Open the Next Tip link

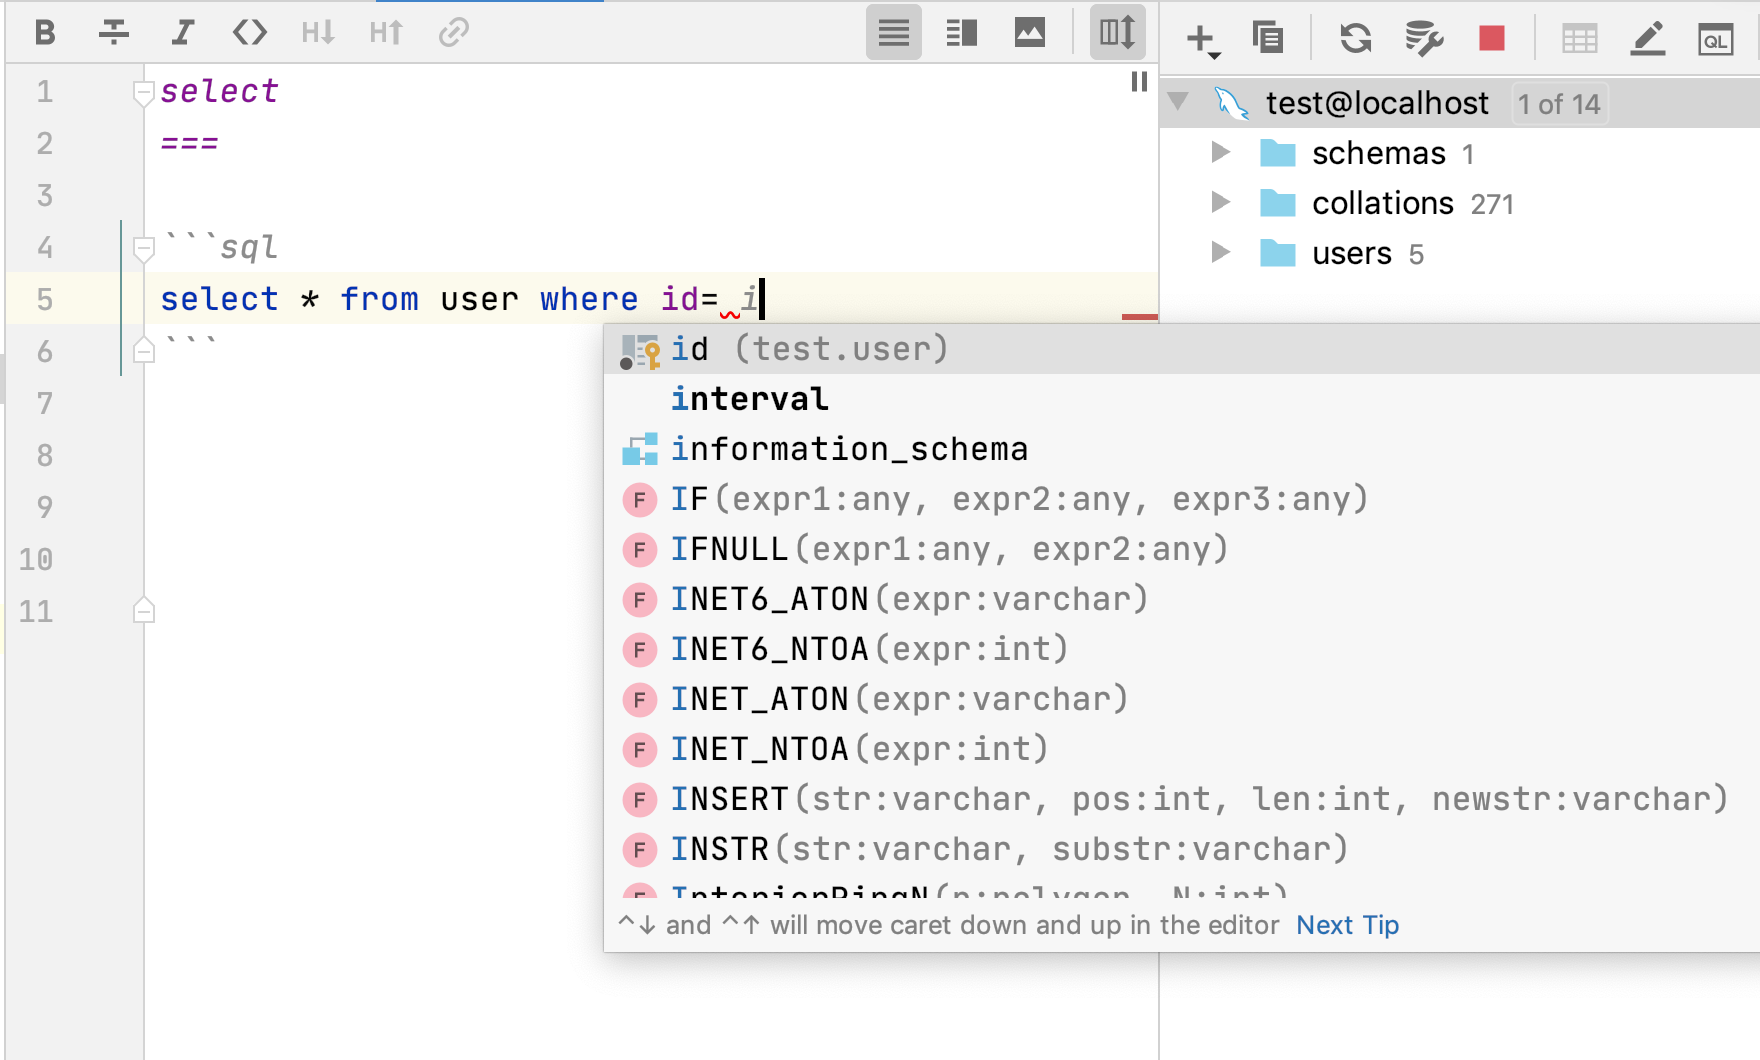click(x=1347, y=925)
